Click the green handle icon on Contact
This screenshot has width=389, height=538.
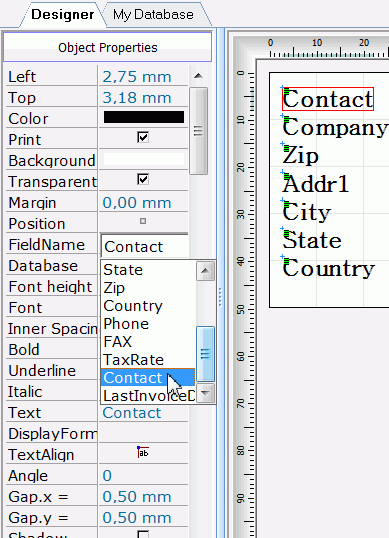[287, 92]
